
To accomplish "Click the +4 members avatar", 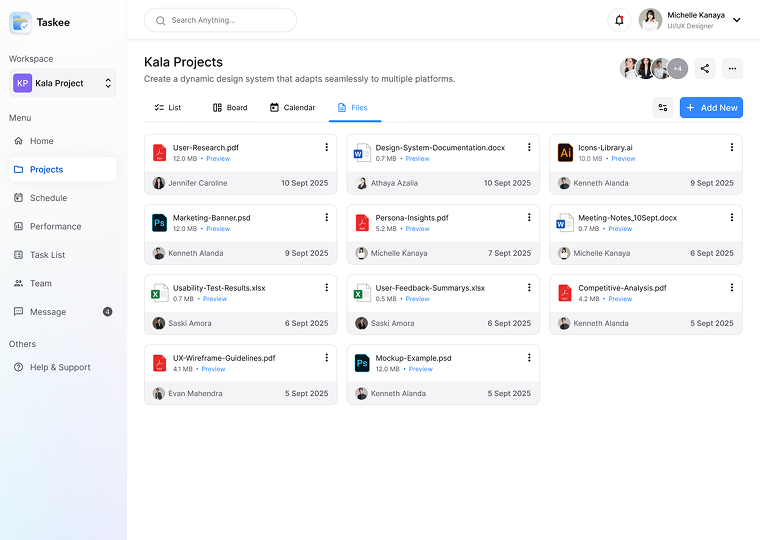I will pyautogui.click(x=678, y=69).
